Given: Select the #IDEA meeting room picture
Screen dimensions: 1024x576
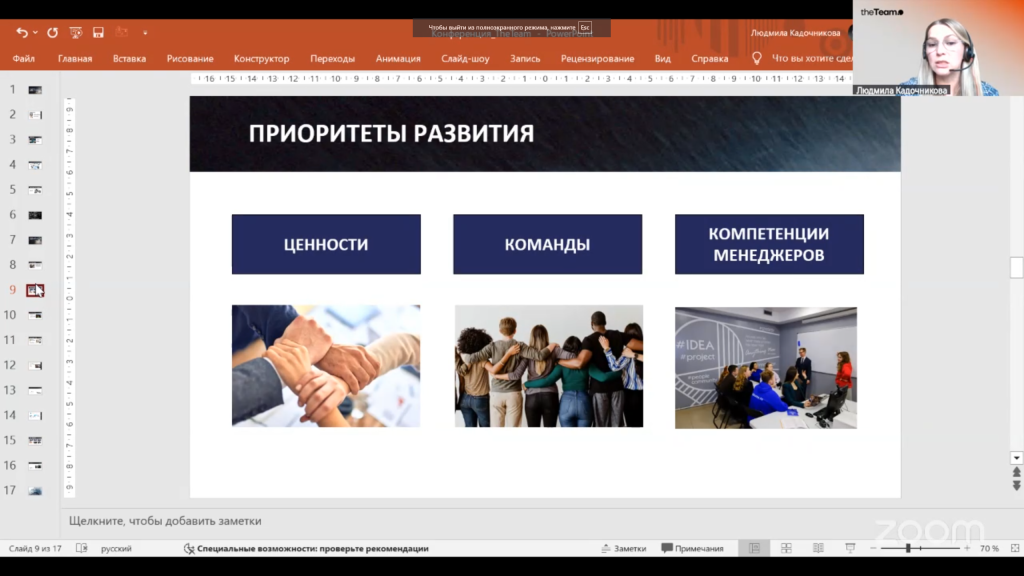Looking at the screenshot, I should tap(766, 368).
